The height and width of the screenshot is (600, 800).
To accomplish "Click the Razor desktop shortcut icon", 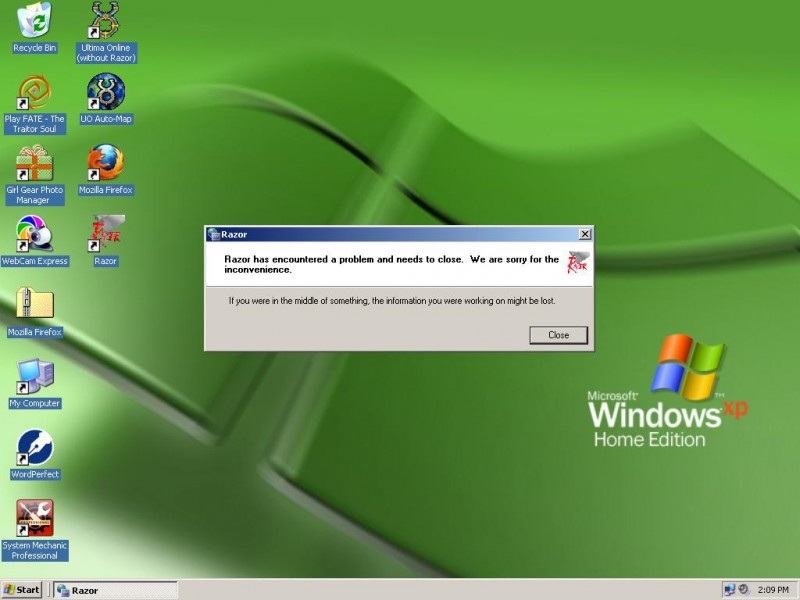I will 105,234.
